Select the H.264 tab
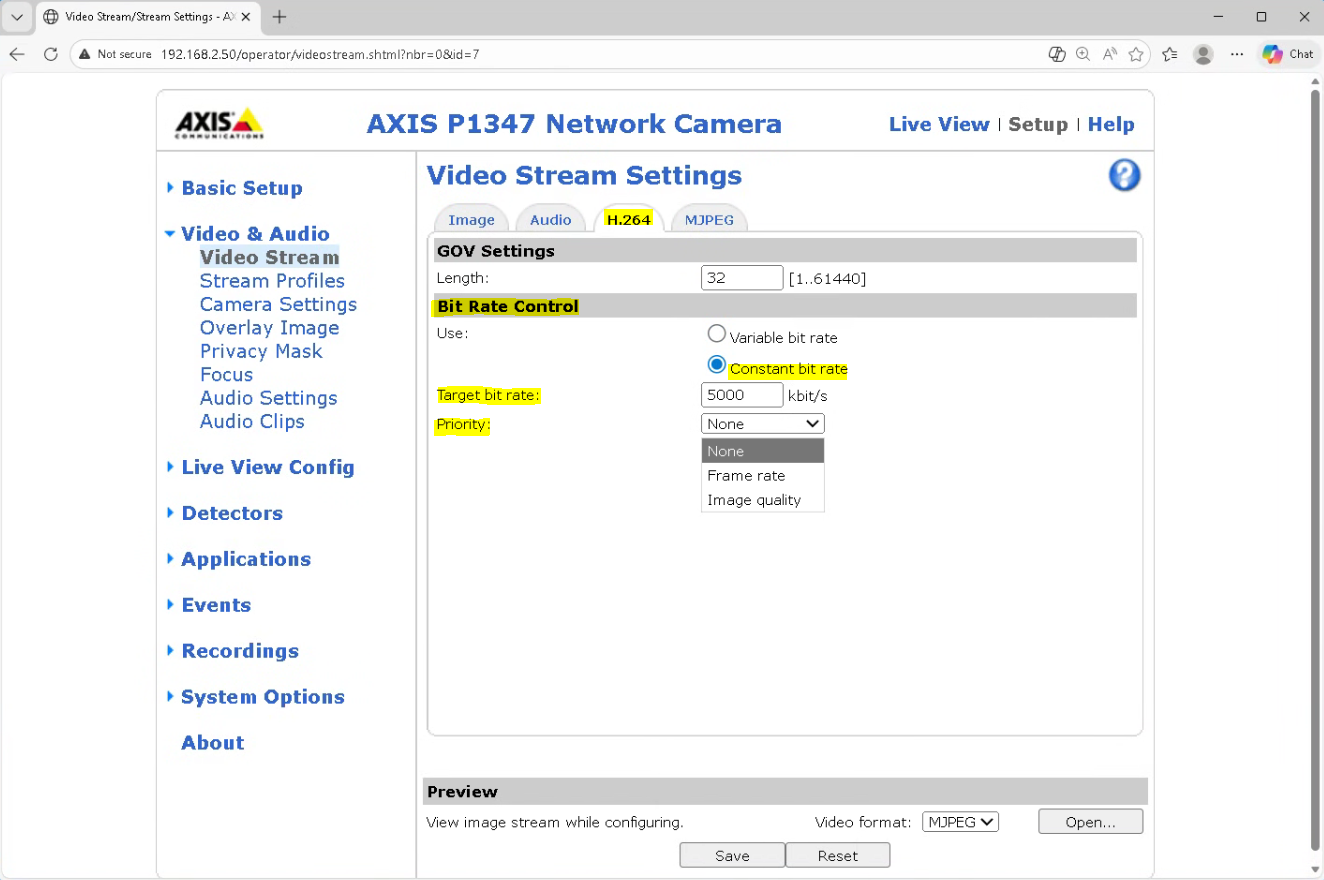 [x=628, y=220]
